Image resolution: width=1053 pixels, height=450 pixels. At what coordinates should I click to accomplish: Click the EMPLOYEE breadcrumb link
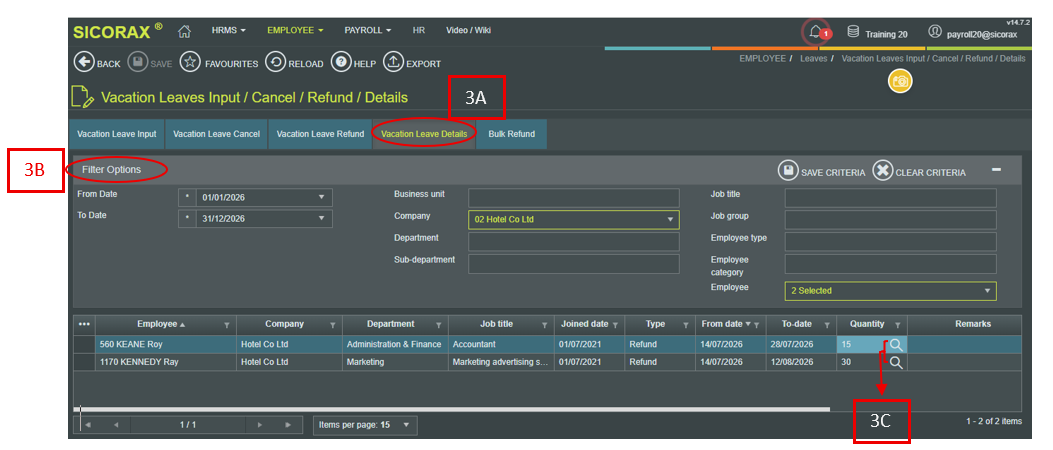(x=762, y=58)
